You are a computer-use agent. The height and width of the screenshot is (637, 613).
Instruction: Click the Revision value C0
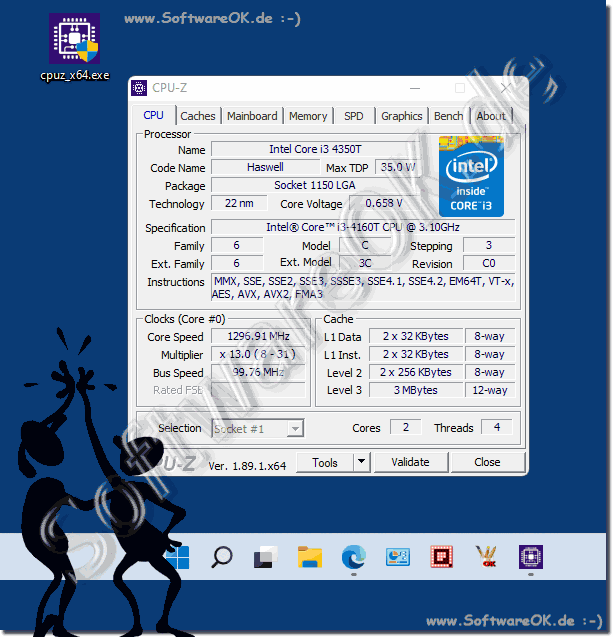[x=489, y=263]
